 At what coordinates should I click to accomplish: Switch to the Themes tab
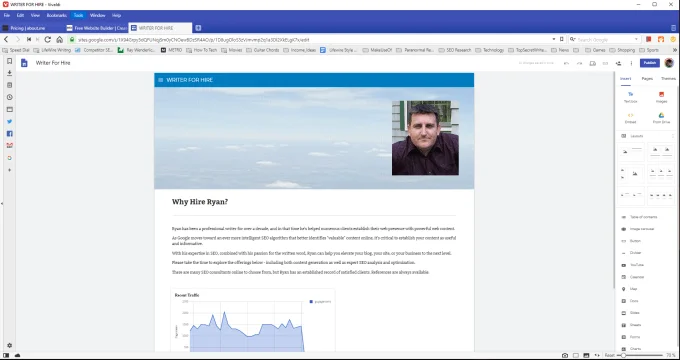[x=668, y=79]
